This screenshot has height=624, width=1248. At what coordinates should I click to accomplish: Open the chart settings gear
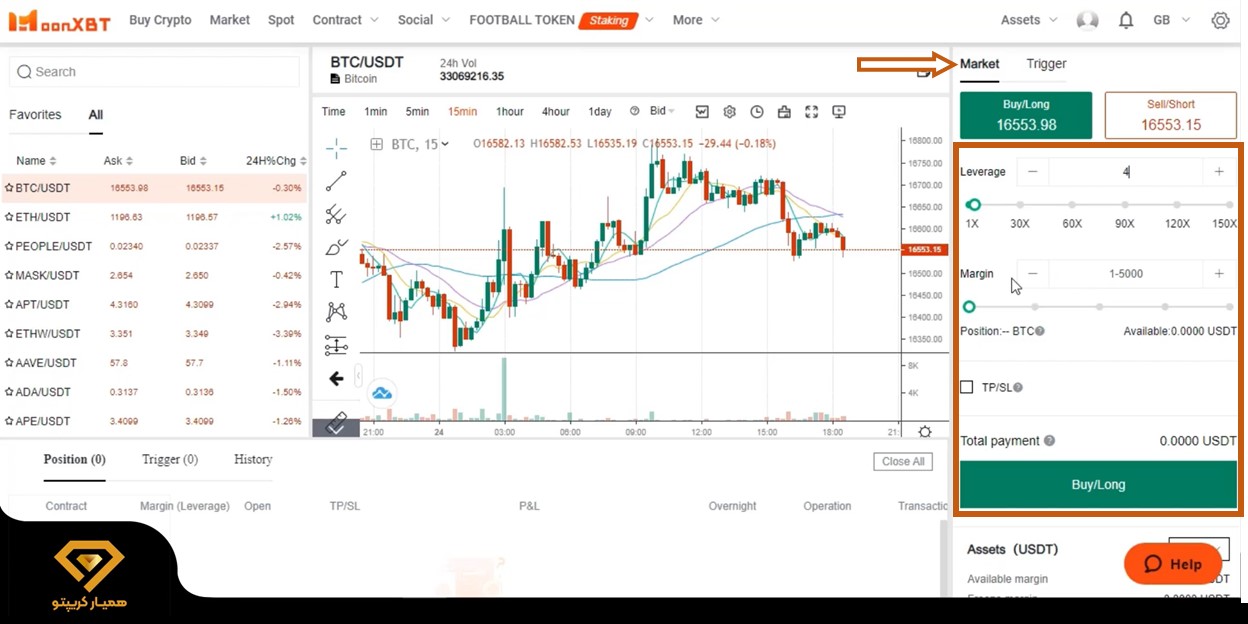[729, 111]
